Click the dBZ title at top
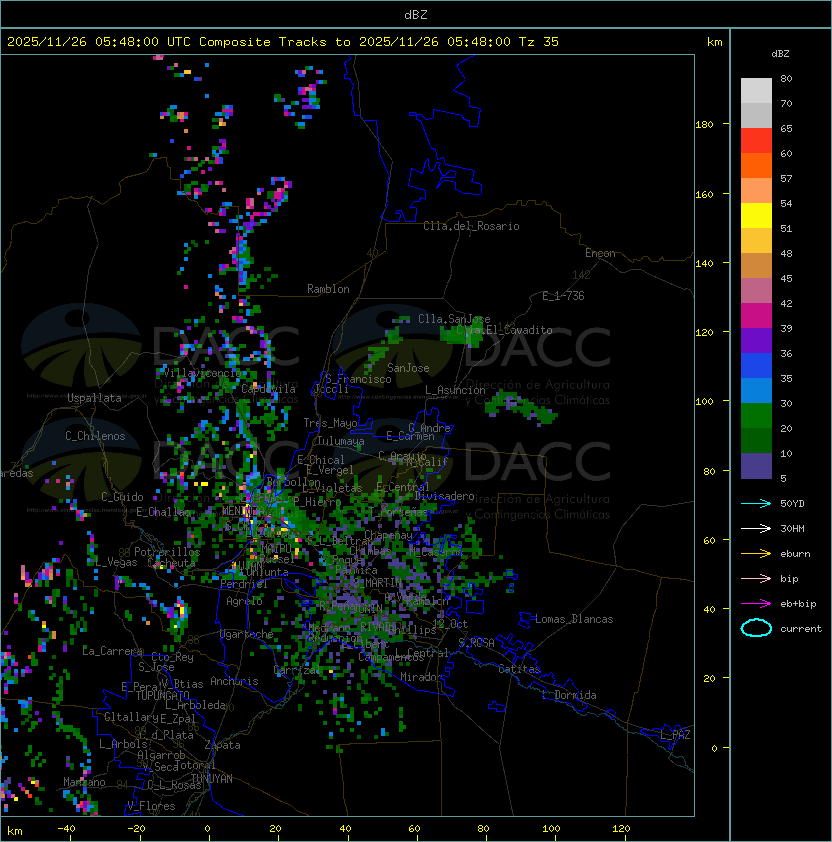Image resolution: width=832 pixels, height=842 pixels. point(416,15)
